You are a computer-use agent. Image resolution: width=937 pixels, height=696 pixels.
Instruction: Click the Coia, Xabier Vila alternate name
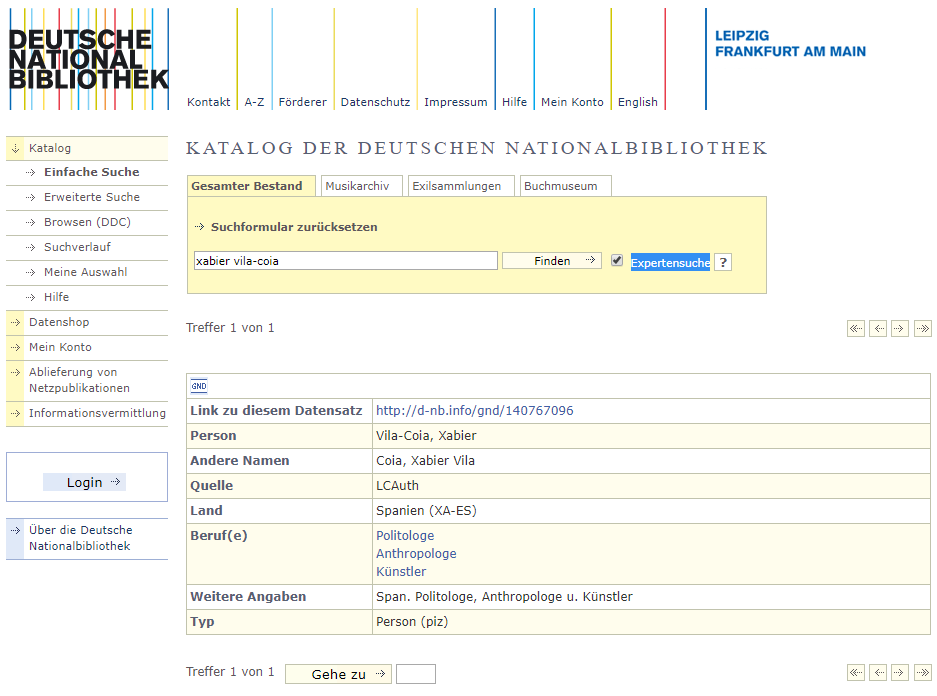pyautogui.click(x=425, y=461)
